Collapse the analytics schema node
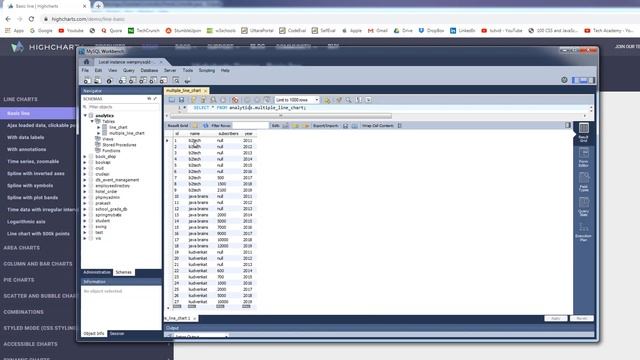640x360 pixels. click(x=85, y=116)
